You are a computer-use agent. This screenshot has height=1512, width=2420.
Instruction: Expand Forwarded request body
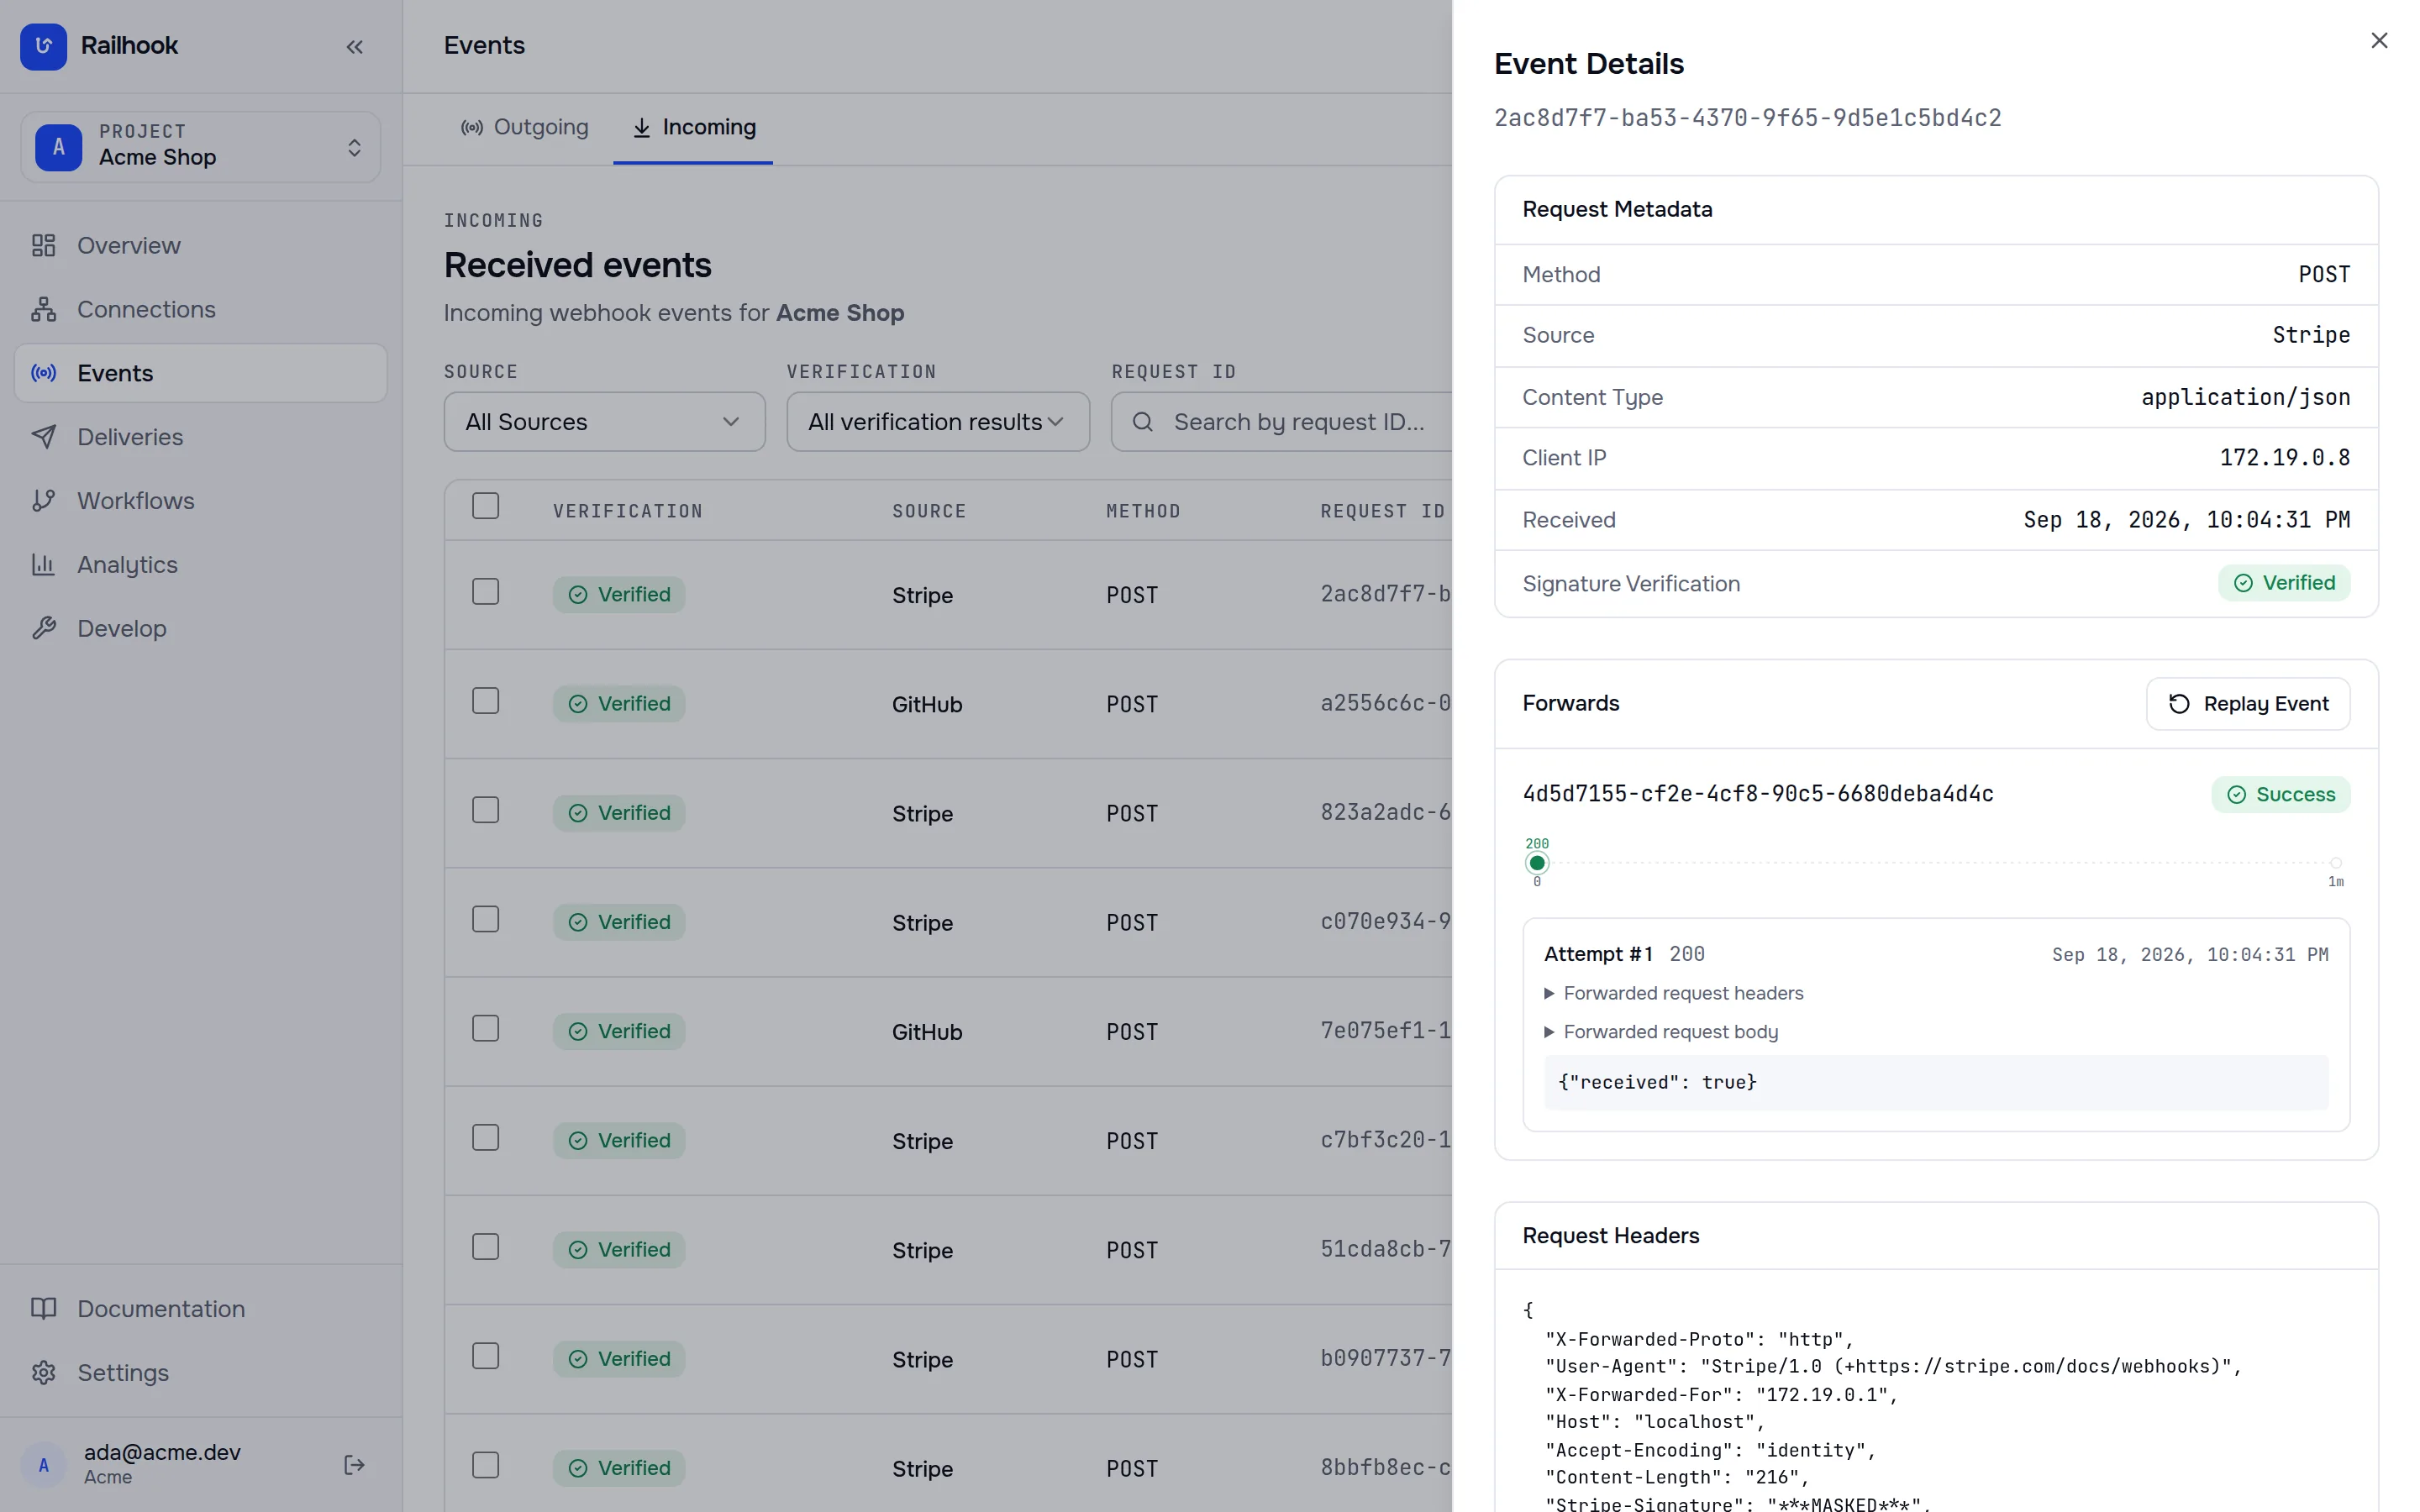1661,1032
